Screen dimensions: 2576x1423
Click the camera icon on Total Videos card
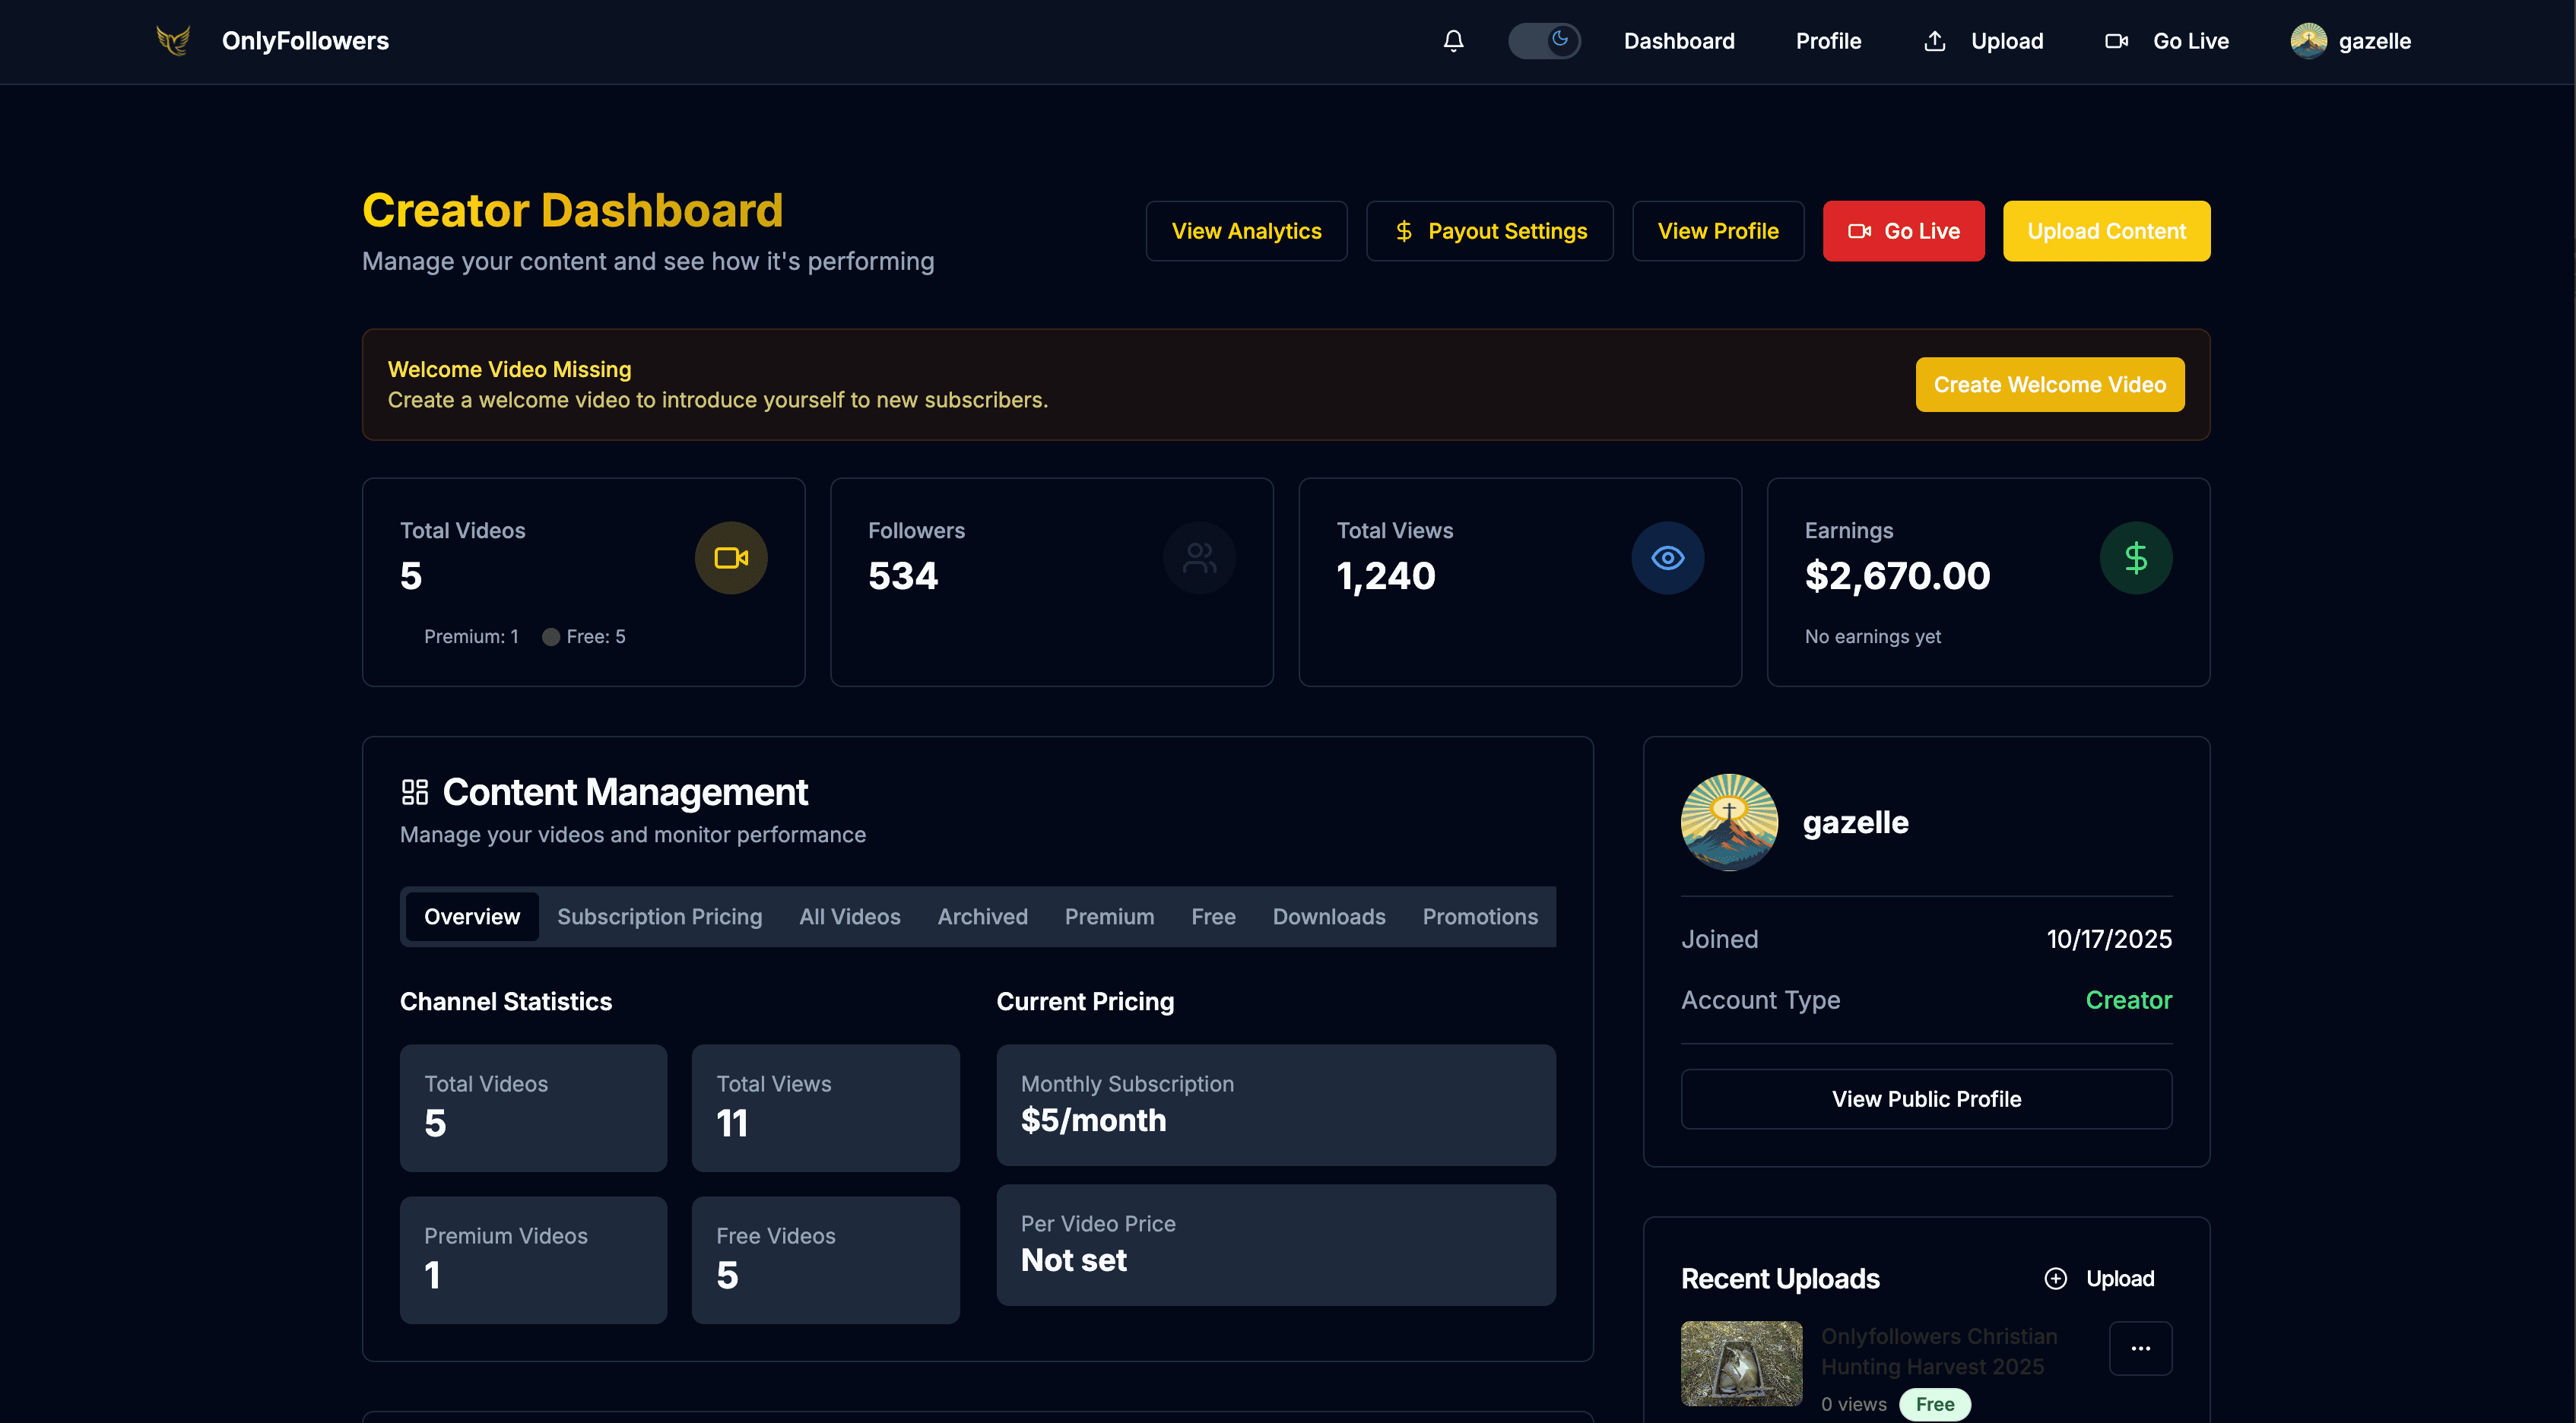pos(731,557)
